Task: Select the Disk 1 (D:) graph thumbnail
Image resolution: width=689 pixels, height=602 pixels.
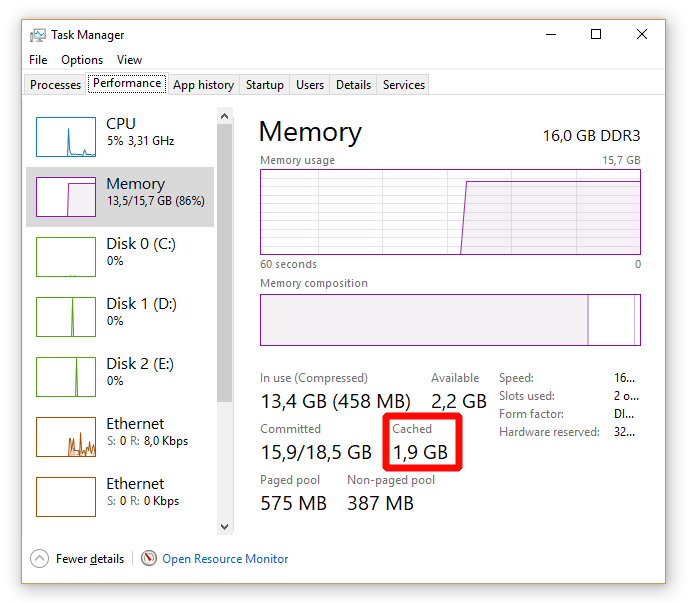Action: (66, 317)
